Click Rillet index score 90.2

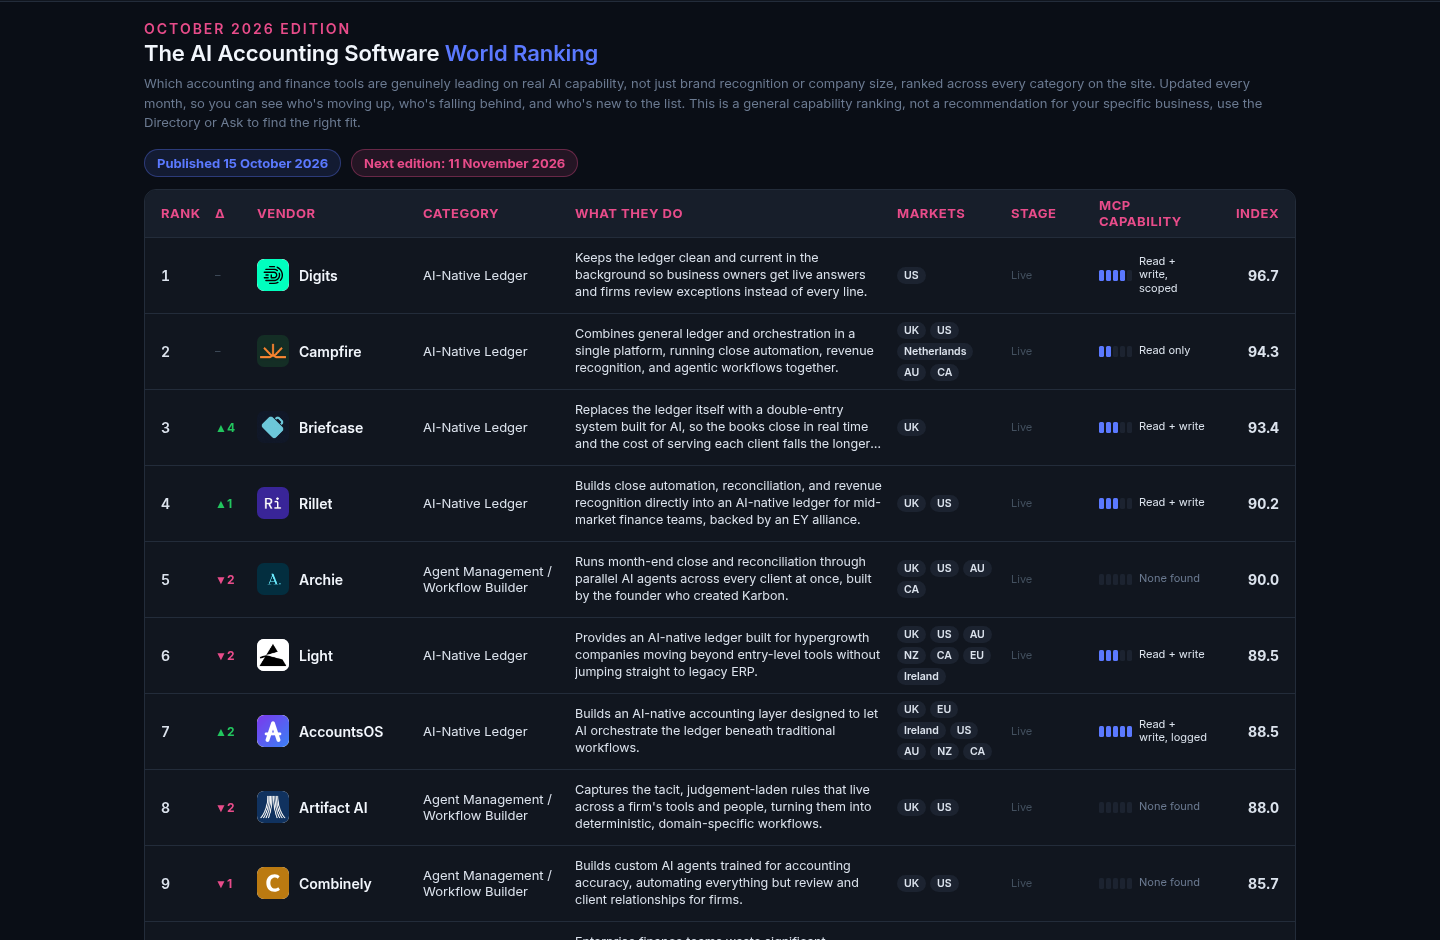click(1263, 504)
